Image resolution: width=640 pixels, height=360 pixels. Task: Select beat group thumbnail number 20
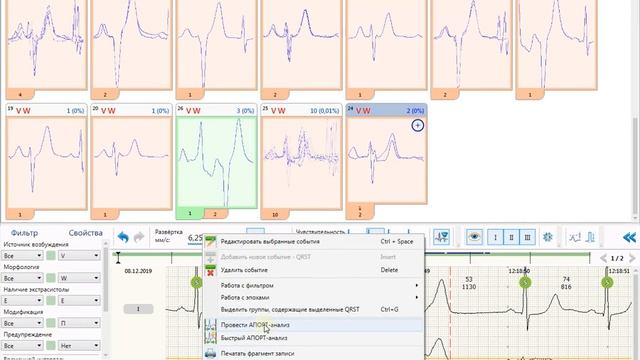(x=131, y=162)
